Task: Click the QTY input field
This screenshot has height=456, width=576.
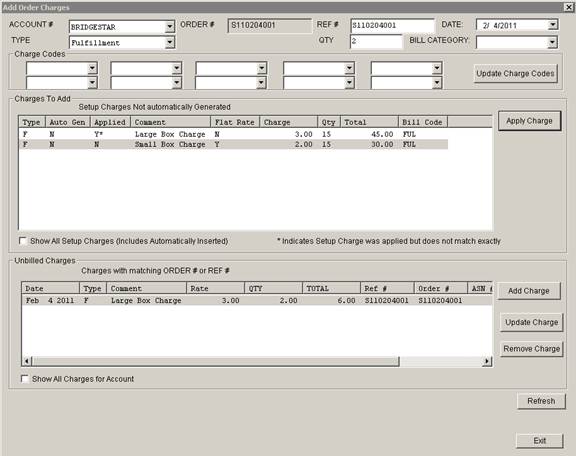Action: 376,41
